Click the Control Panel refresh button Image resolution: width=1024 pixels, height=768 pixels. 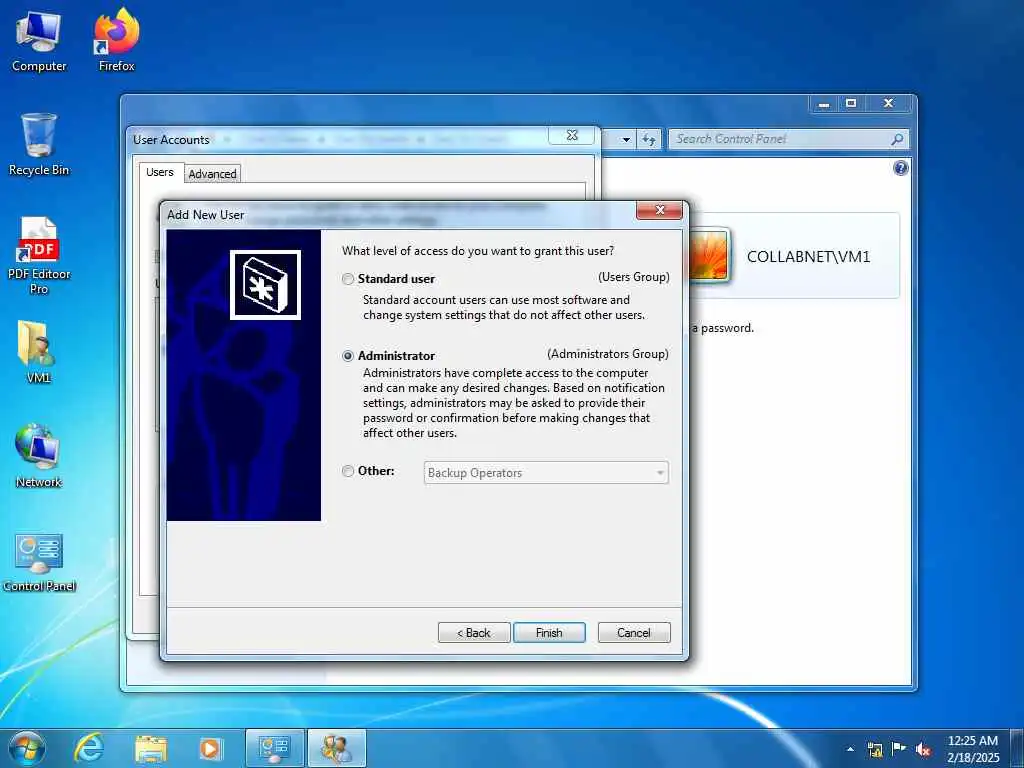pos(648,140)
